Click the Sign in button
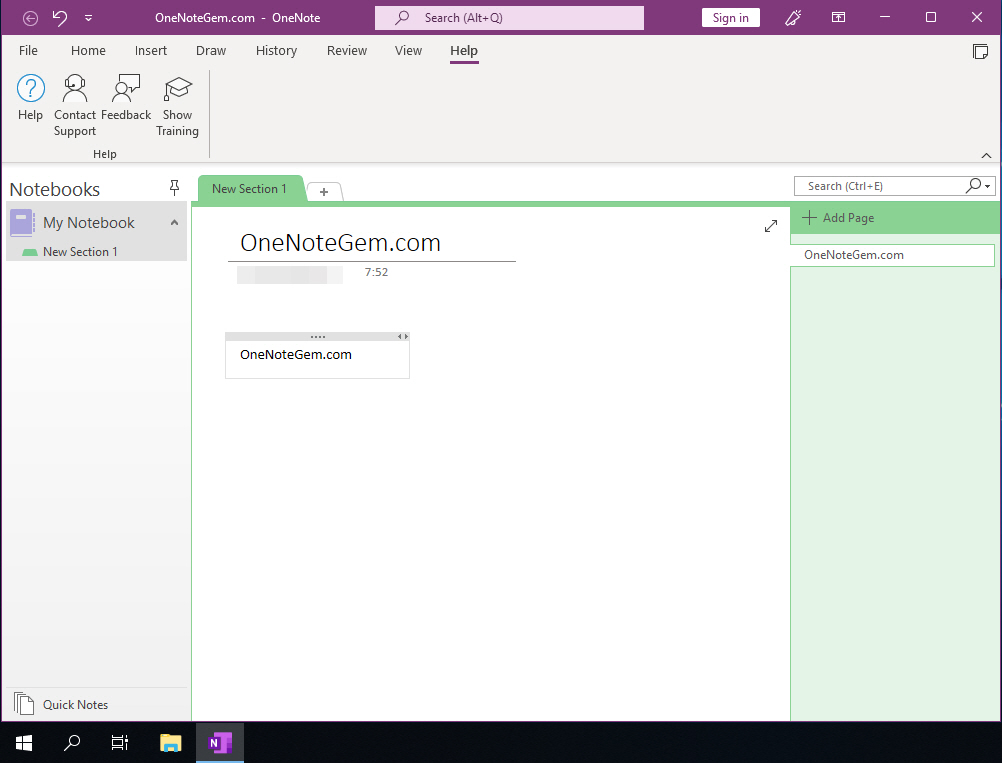Image resolution: width=1002 pixels, height=763 pixels. tap(730, 18)
